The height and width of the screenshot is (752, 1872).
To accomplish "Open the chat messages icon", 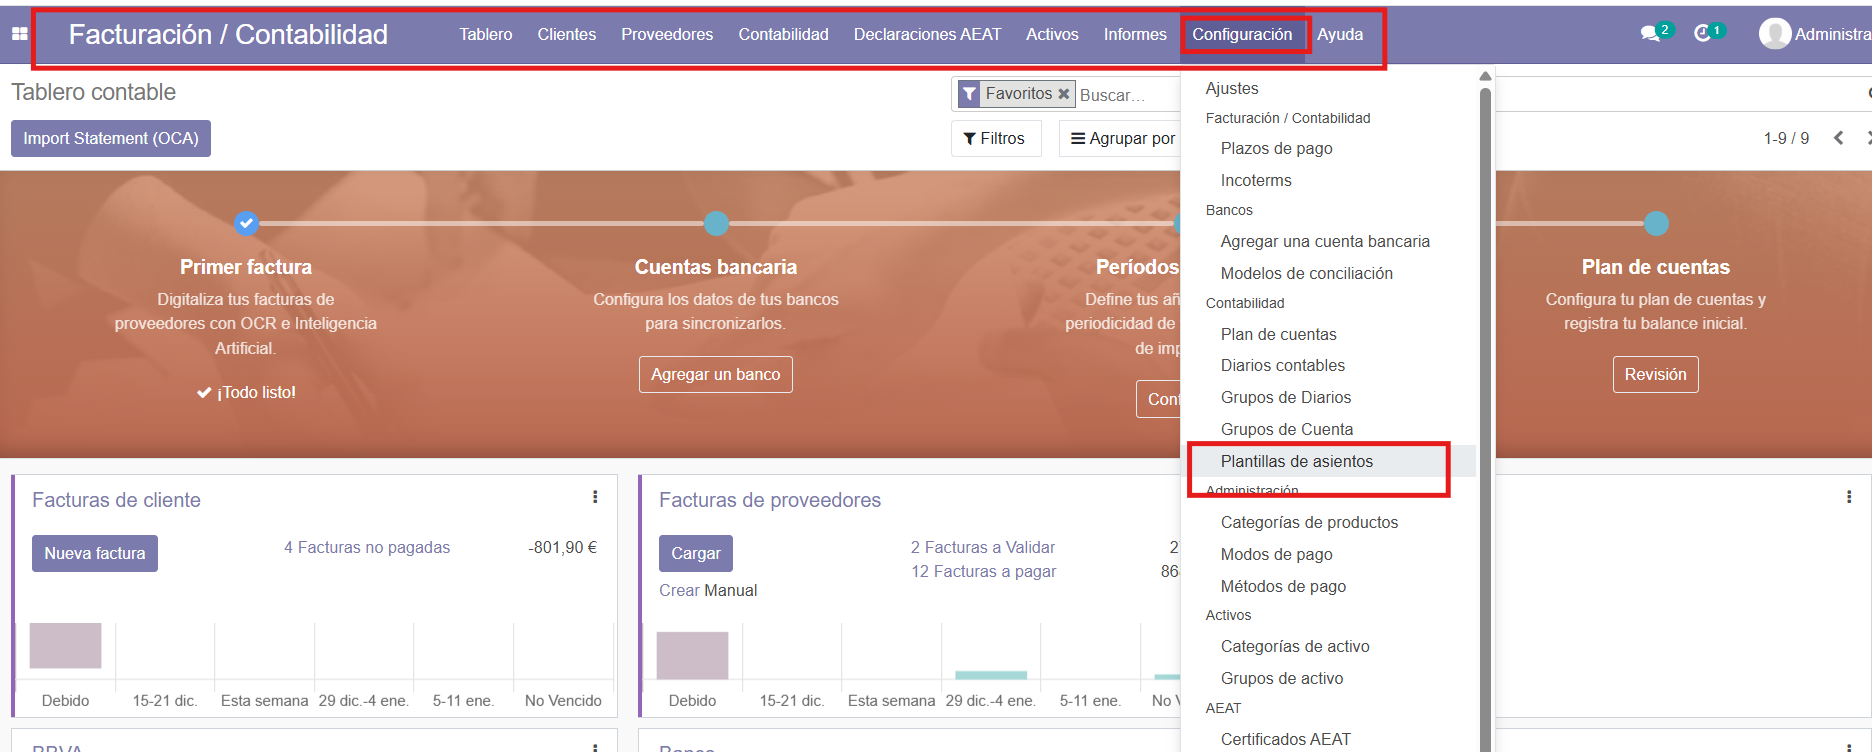I will pos(1650,34).
